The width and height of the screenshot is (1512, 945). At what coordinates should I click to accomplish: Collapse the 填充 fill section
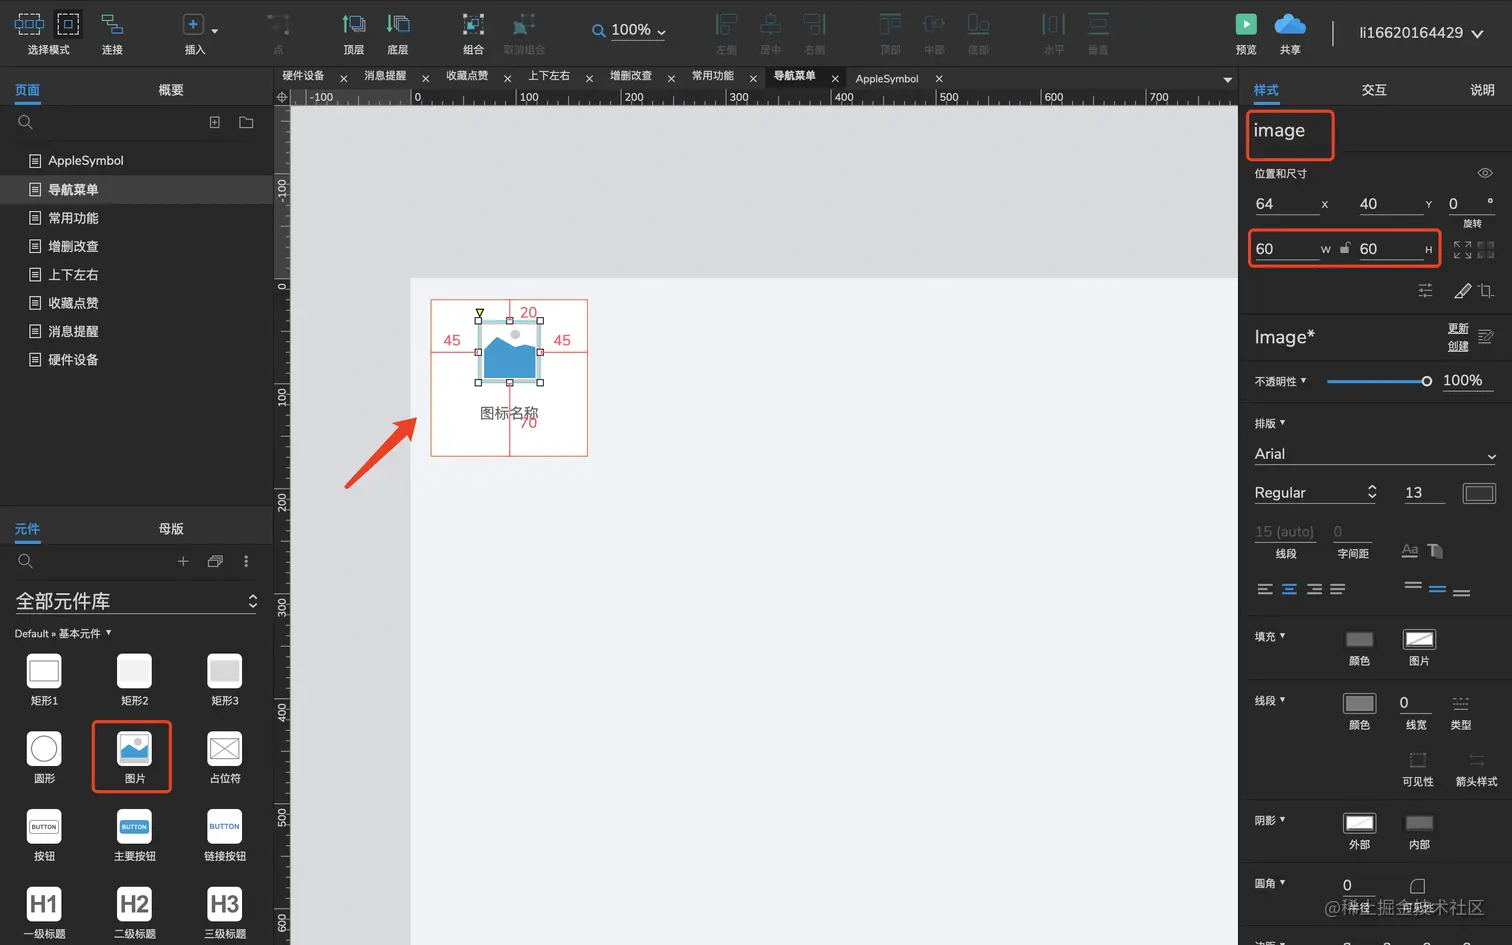click(1270, 636)
